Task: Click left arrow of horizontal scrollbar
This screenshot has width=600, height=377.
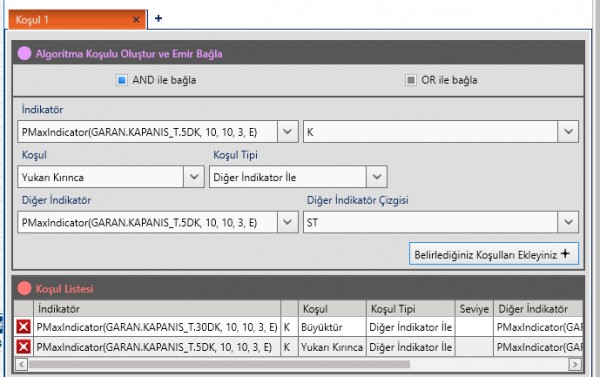Action: pyautogui.click(x=21, y=364)
